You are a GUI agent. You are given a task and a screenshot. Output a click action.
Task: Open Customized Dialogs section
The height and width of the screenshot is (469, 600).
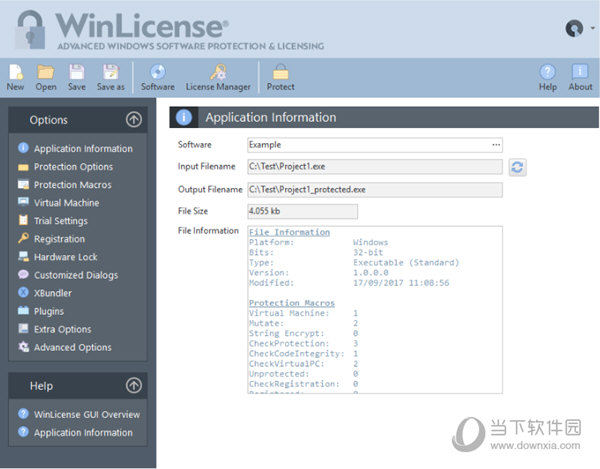point(68,275)
